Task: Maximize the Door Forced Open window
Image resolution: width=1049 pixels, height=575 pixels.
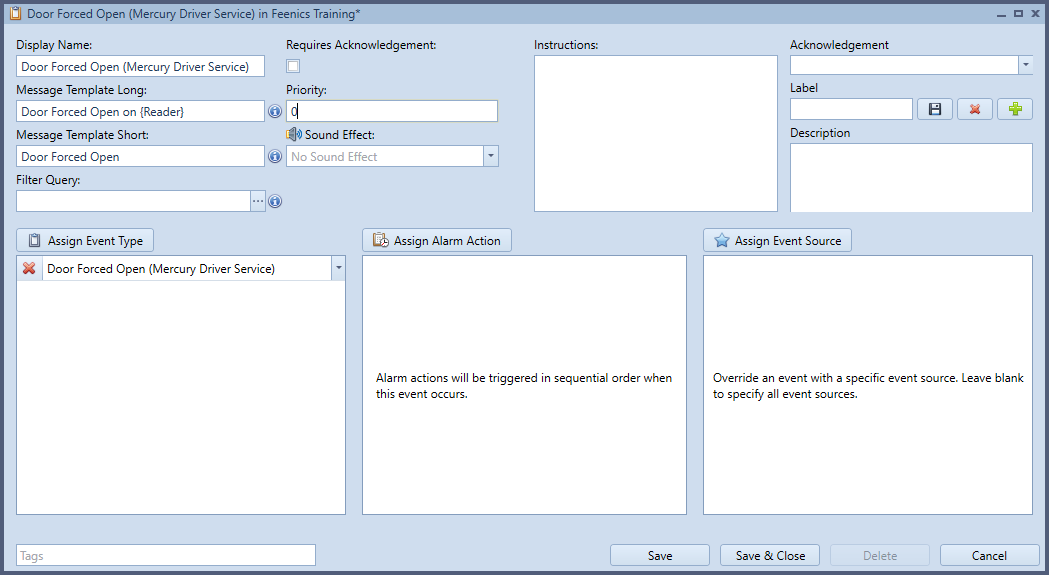Action: [x=1018, y=13]
